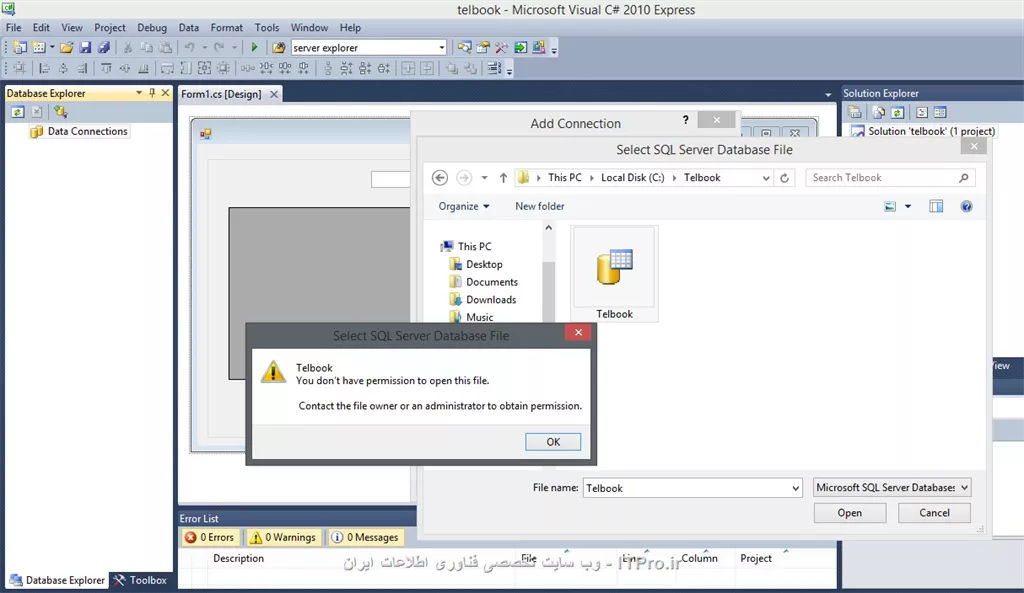Expand the address bar path history dropdown
Image resolution: width=1024 pixels, height=593 pixels.
point(765,178)
